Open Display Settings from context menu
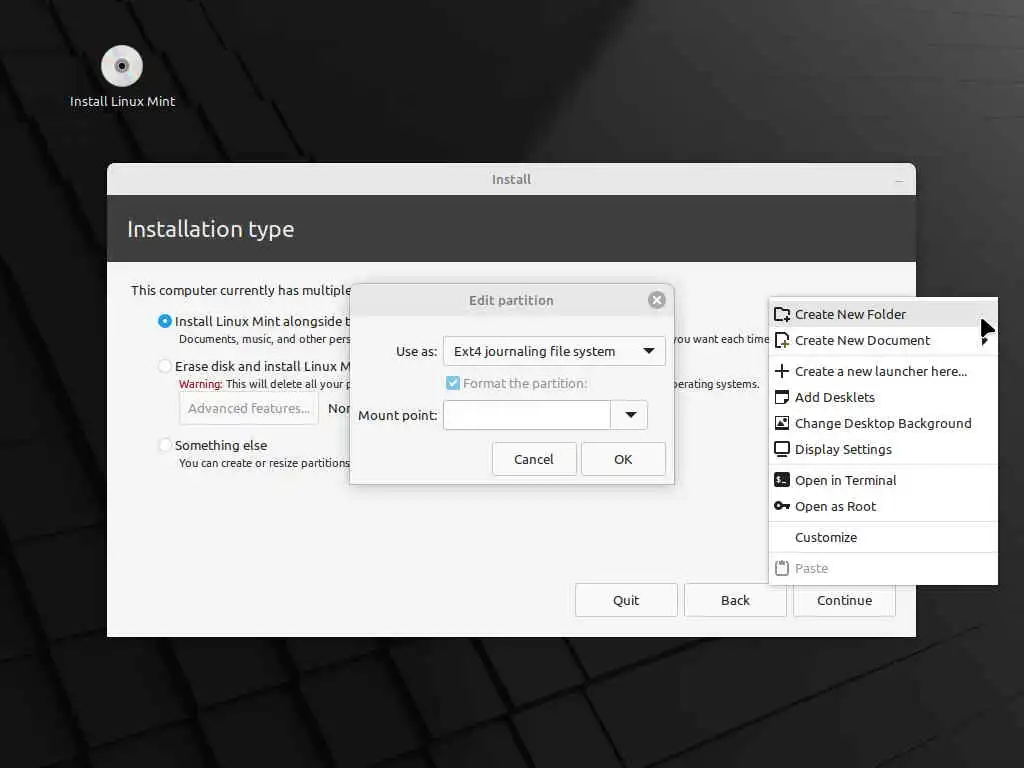This screenshot has height=768, width=1024. 883,450
